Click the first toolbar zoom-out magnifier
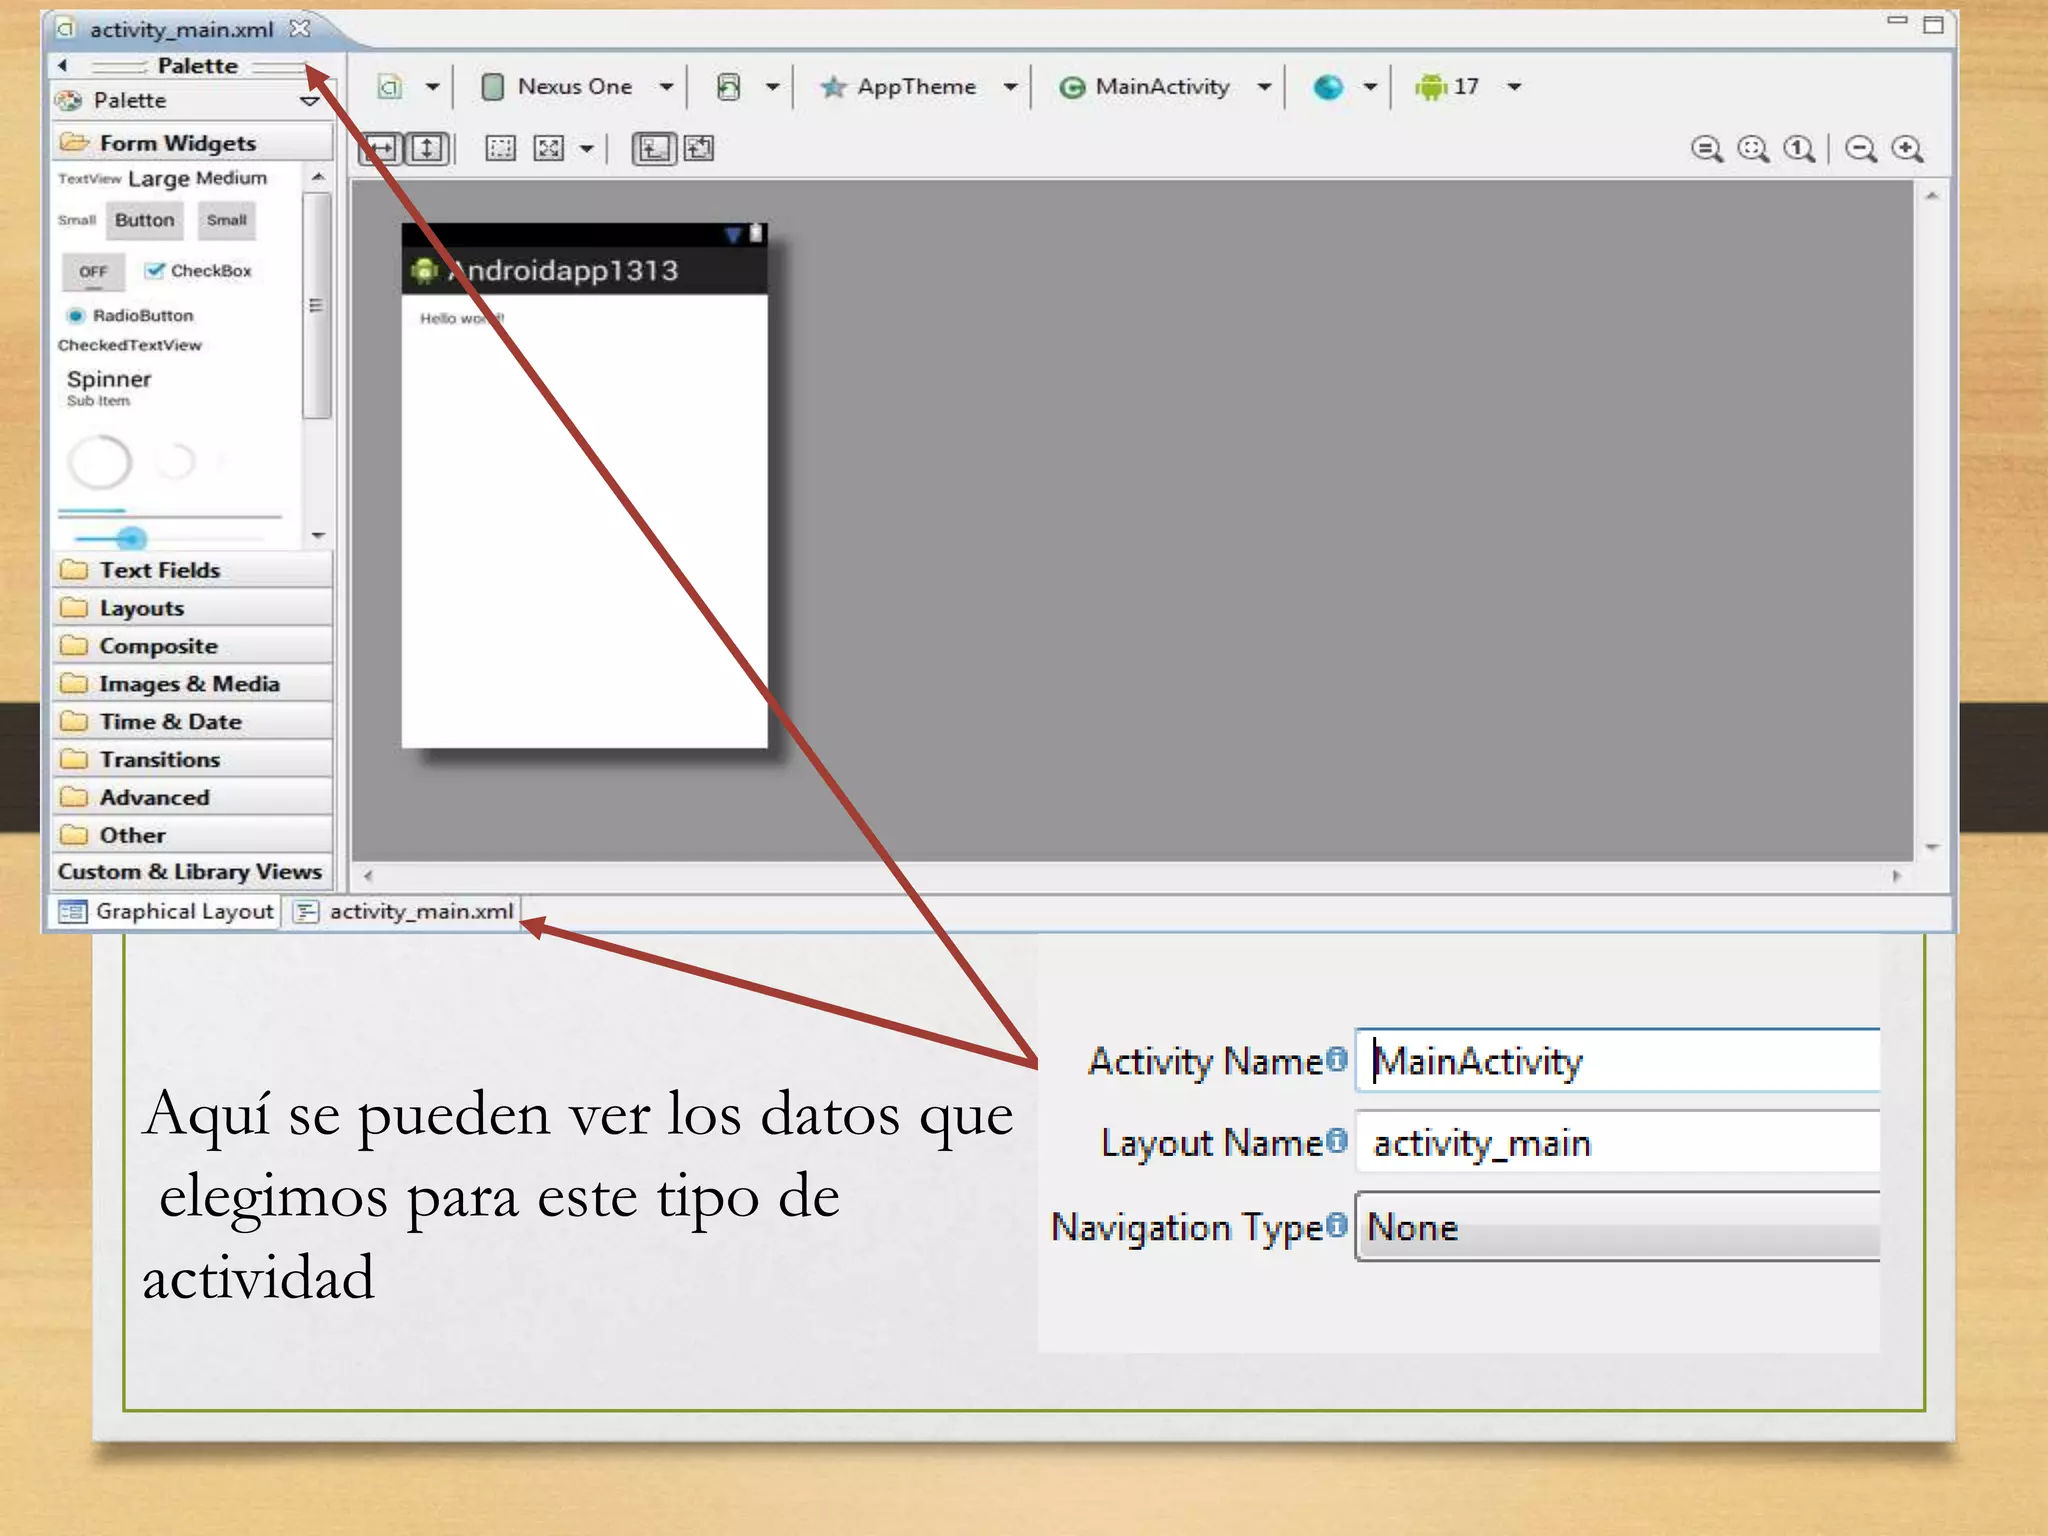The height and width of the screenshot is (1536, 2048). coord(1707,149)
